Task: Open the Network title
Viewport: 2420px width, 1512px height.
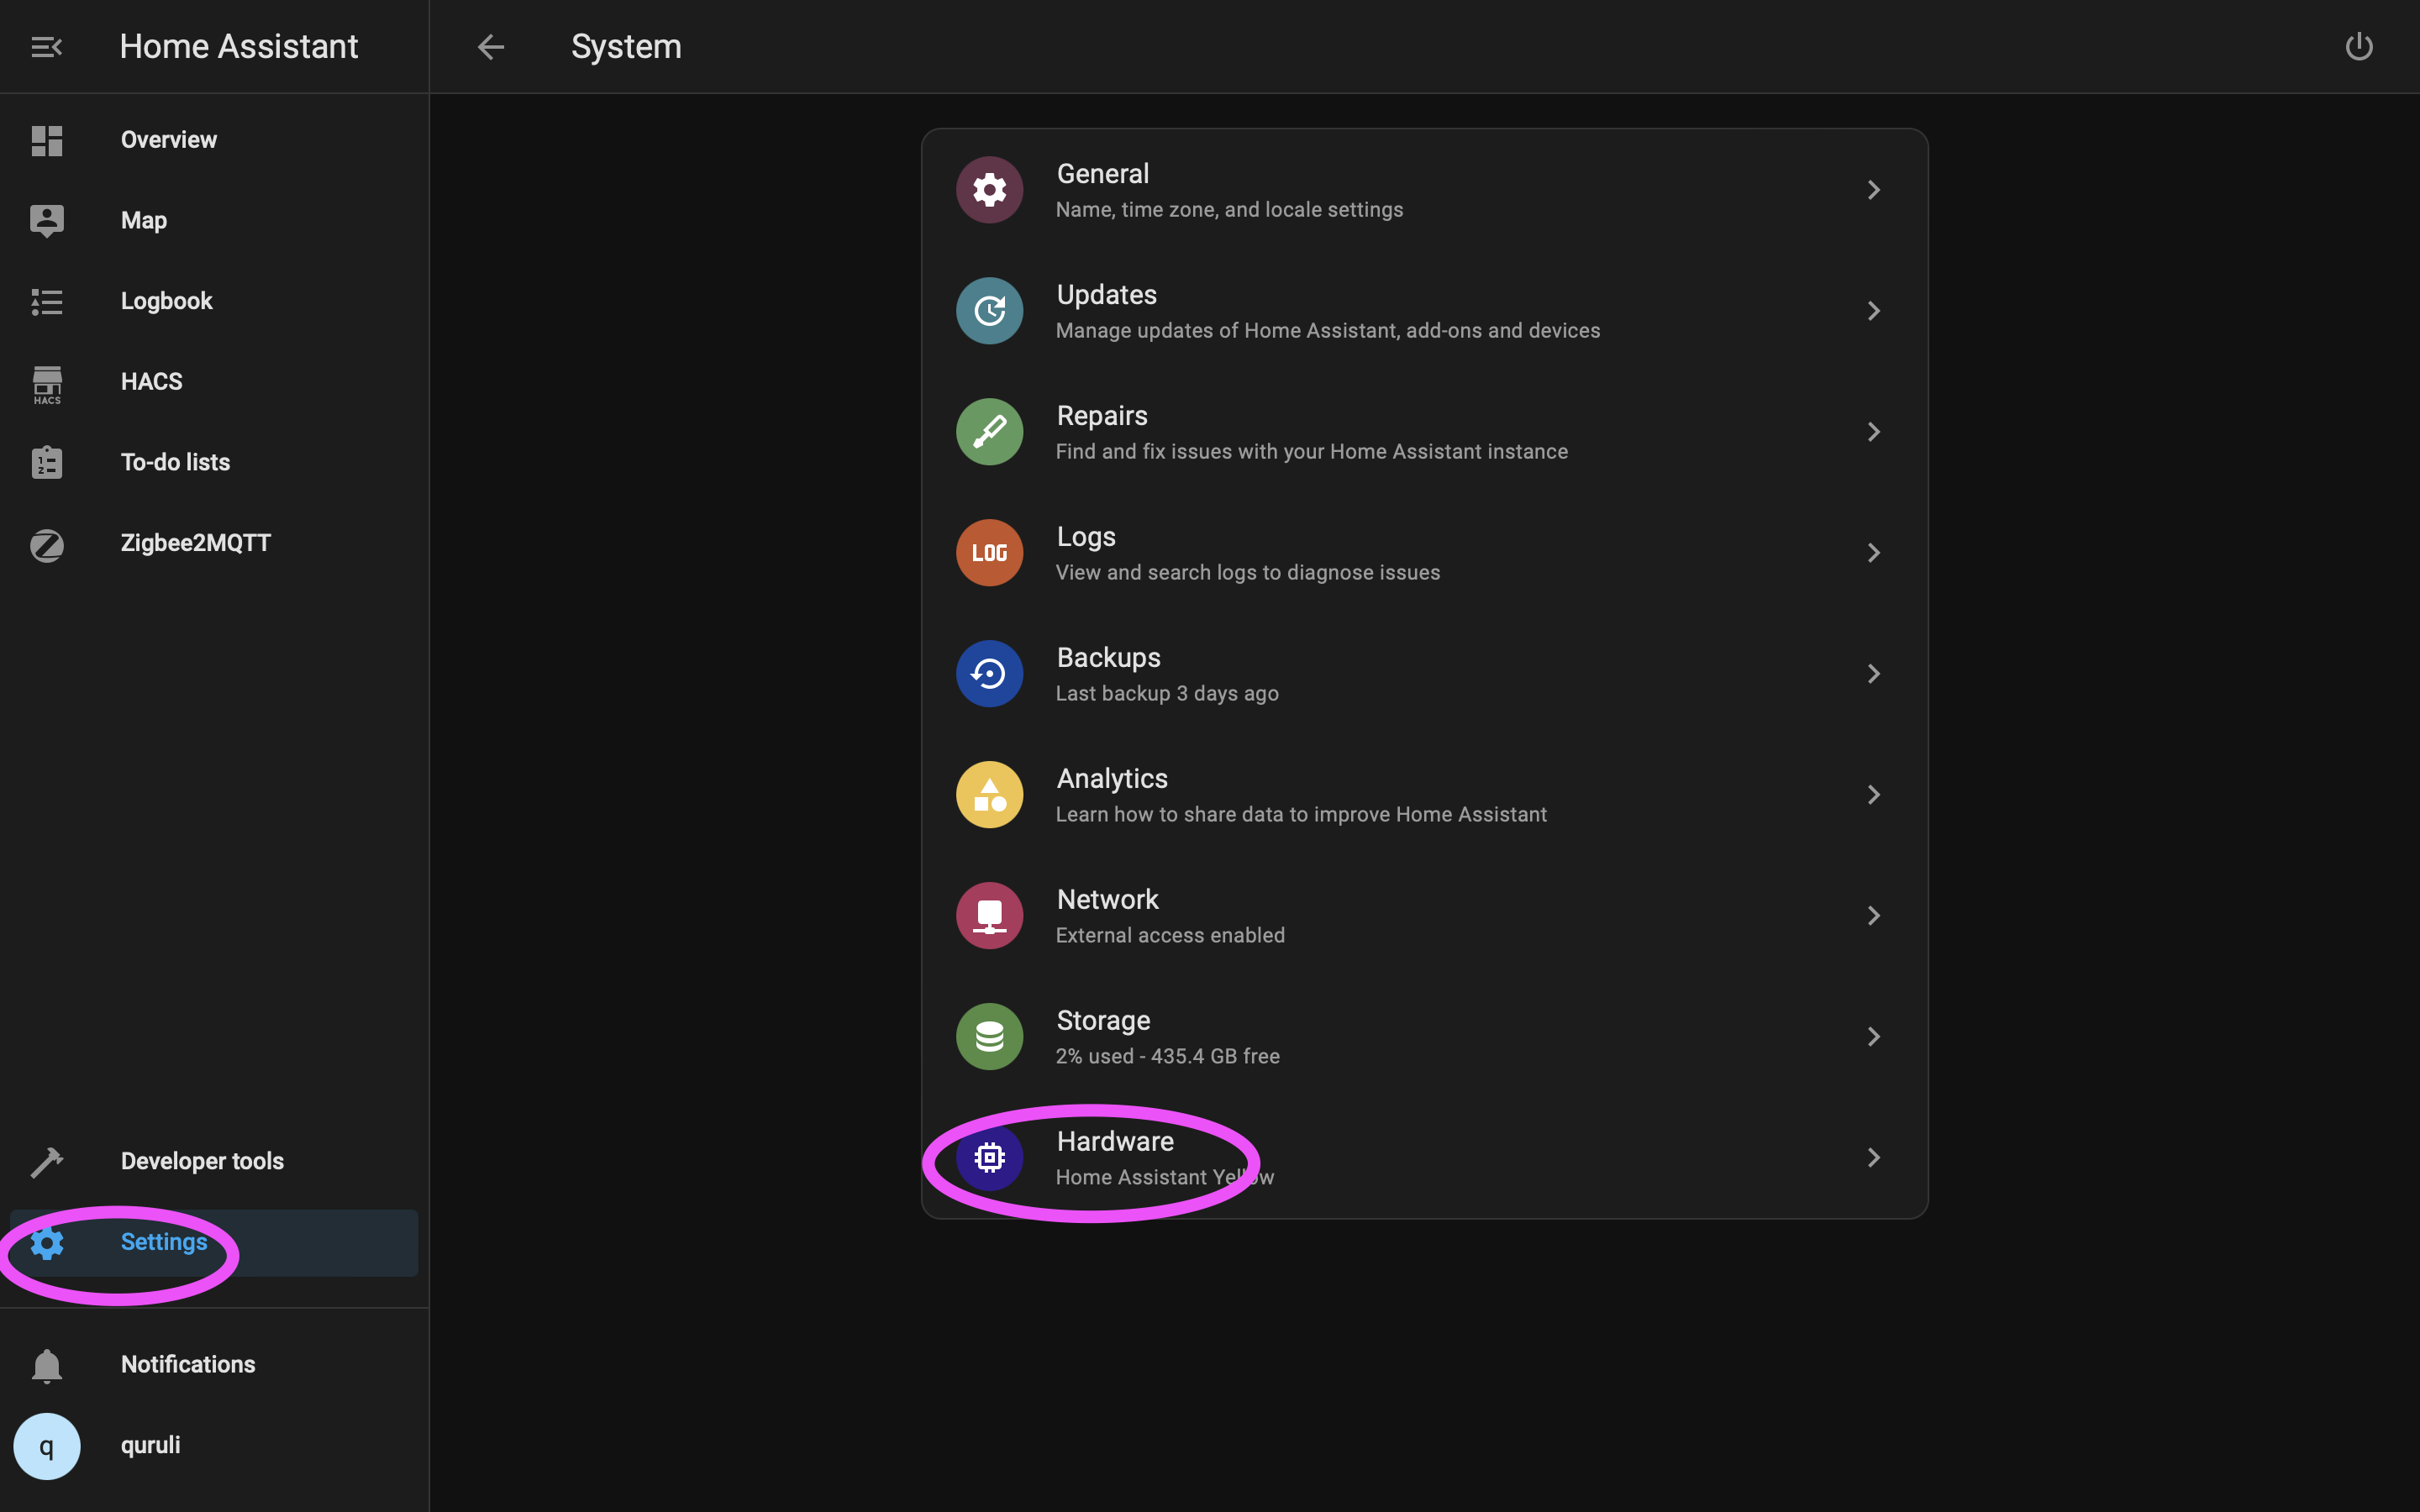Action: (1108, 900)
